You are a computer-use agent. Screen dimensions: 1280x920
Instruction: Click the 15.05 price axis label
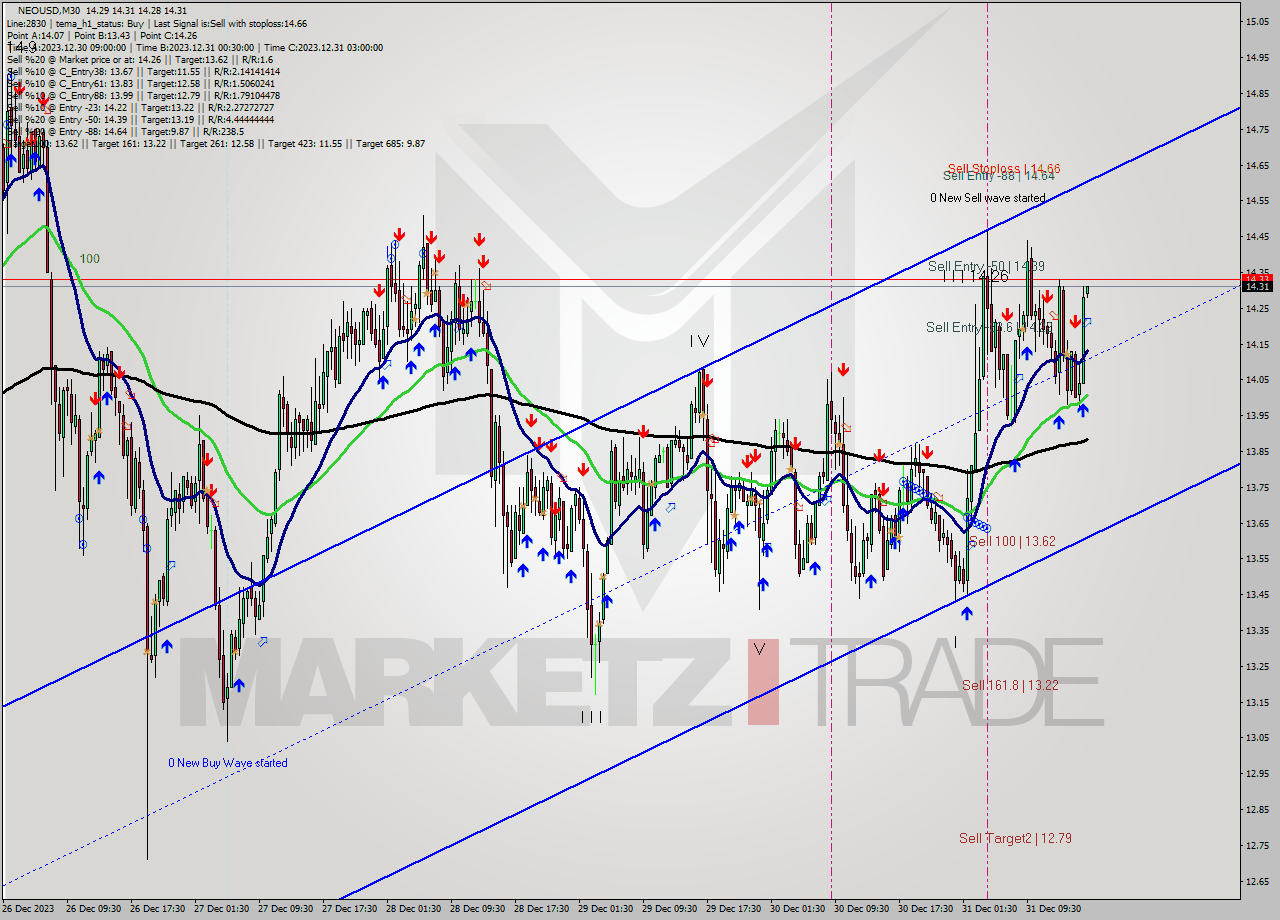[1257, 21]
